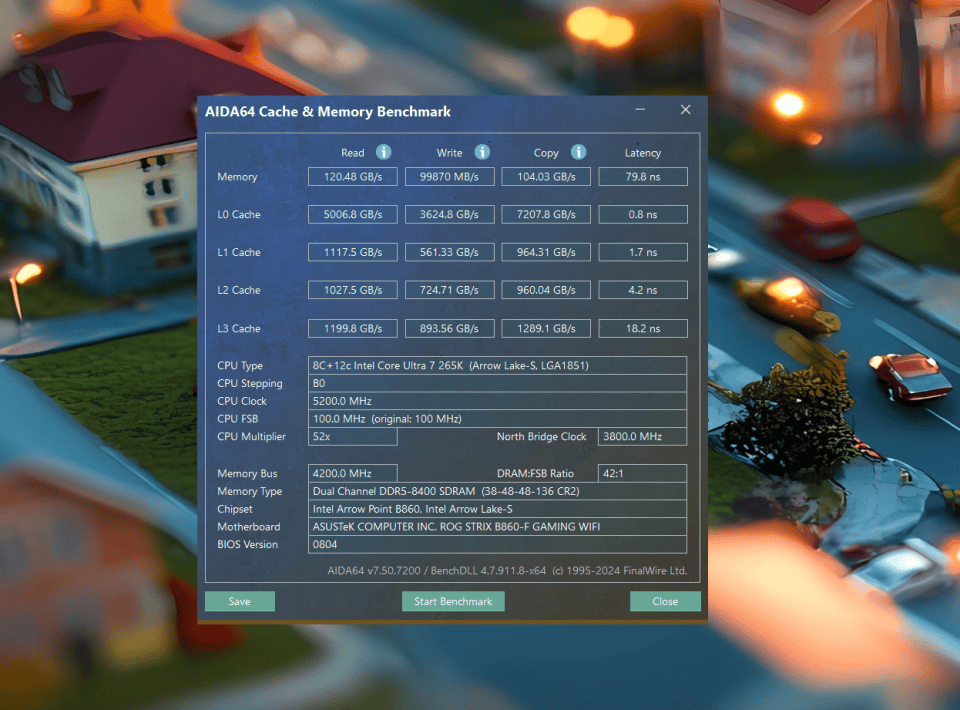Screen dimensions: 960x710
Task: Click the CPU Type label
Action: tap(240, 365)
